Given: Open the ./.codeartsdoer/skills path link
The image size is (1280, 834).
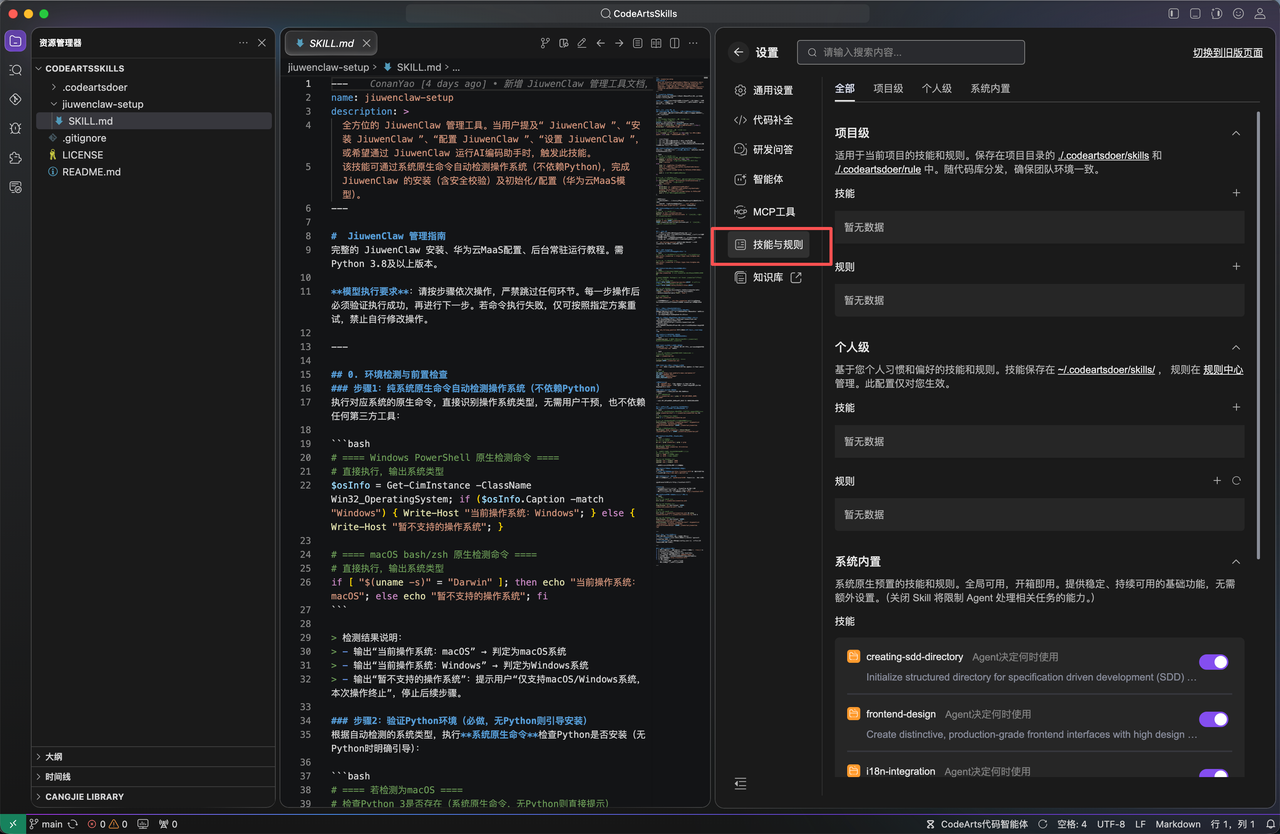Looking at the screenshot, I should point(1103,156).
